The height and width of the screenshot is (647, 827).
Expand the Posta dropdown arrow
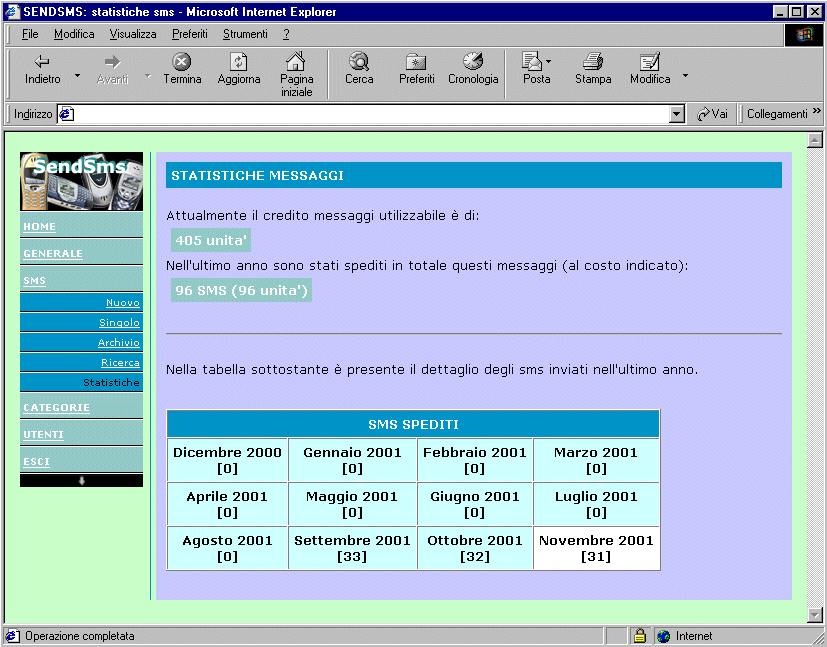(x=549, y=62)
